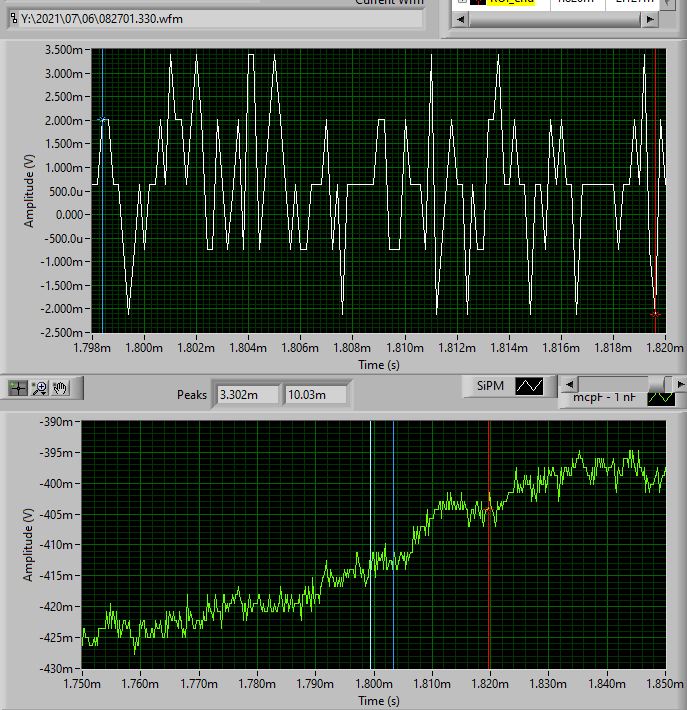Viewport: 687px width, 710px height.
Task: Click the 1.800m tick on bottom X-axis
Action: pyautogui.click(x=374, y=683)
